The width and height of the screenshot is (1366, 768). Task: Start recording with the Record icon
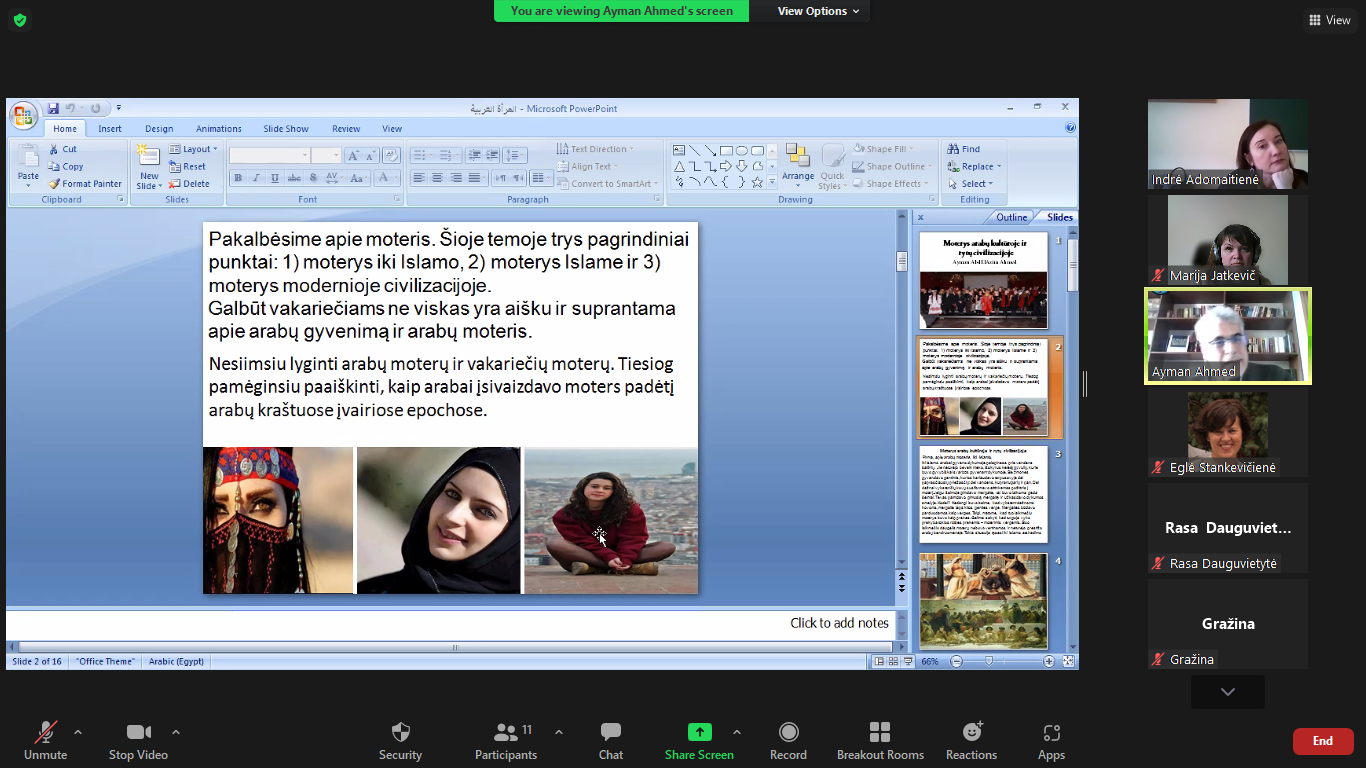pos(788,733)
